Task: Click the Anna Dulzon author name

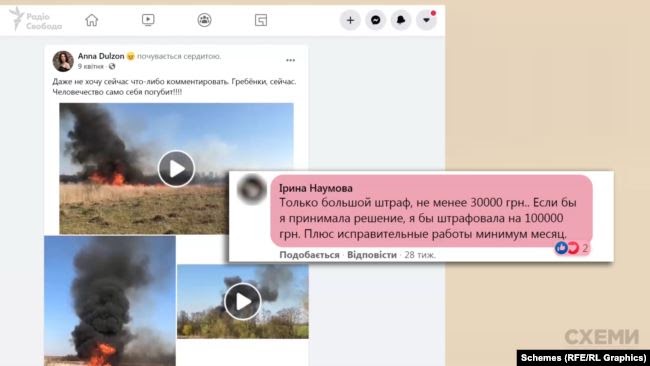Action: click(101, 56)
